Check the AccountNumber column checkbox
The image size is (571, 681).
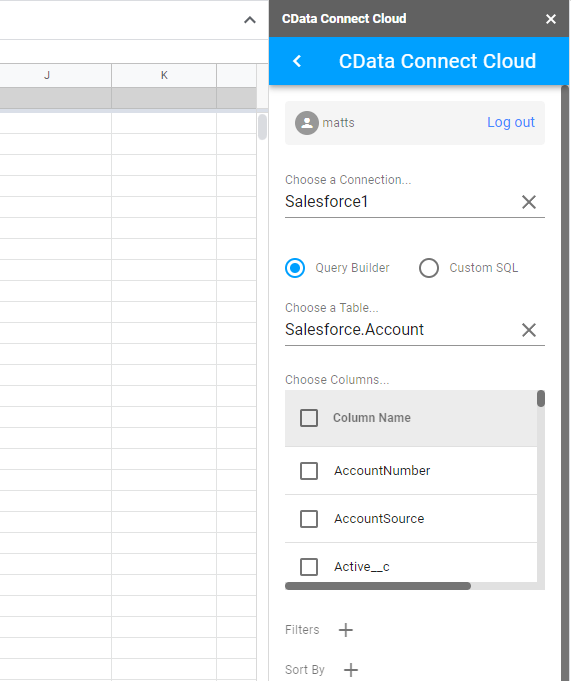pyautogui.click(x=309, y=471)
